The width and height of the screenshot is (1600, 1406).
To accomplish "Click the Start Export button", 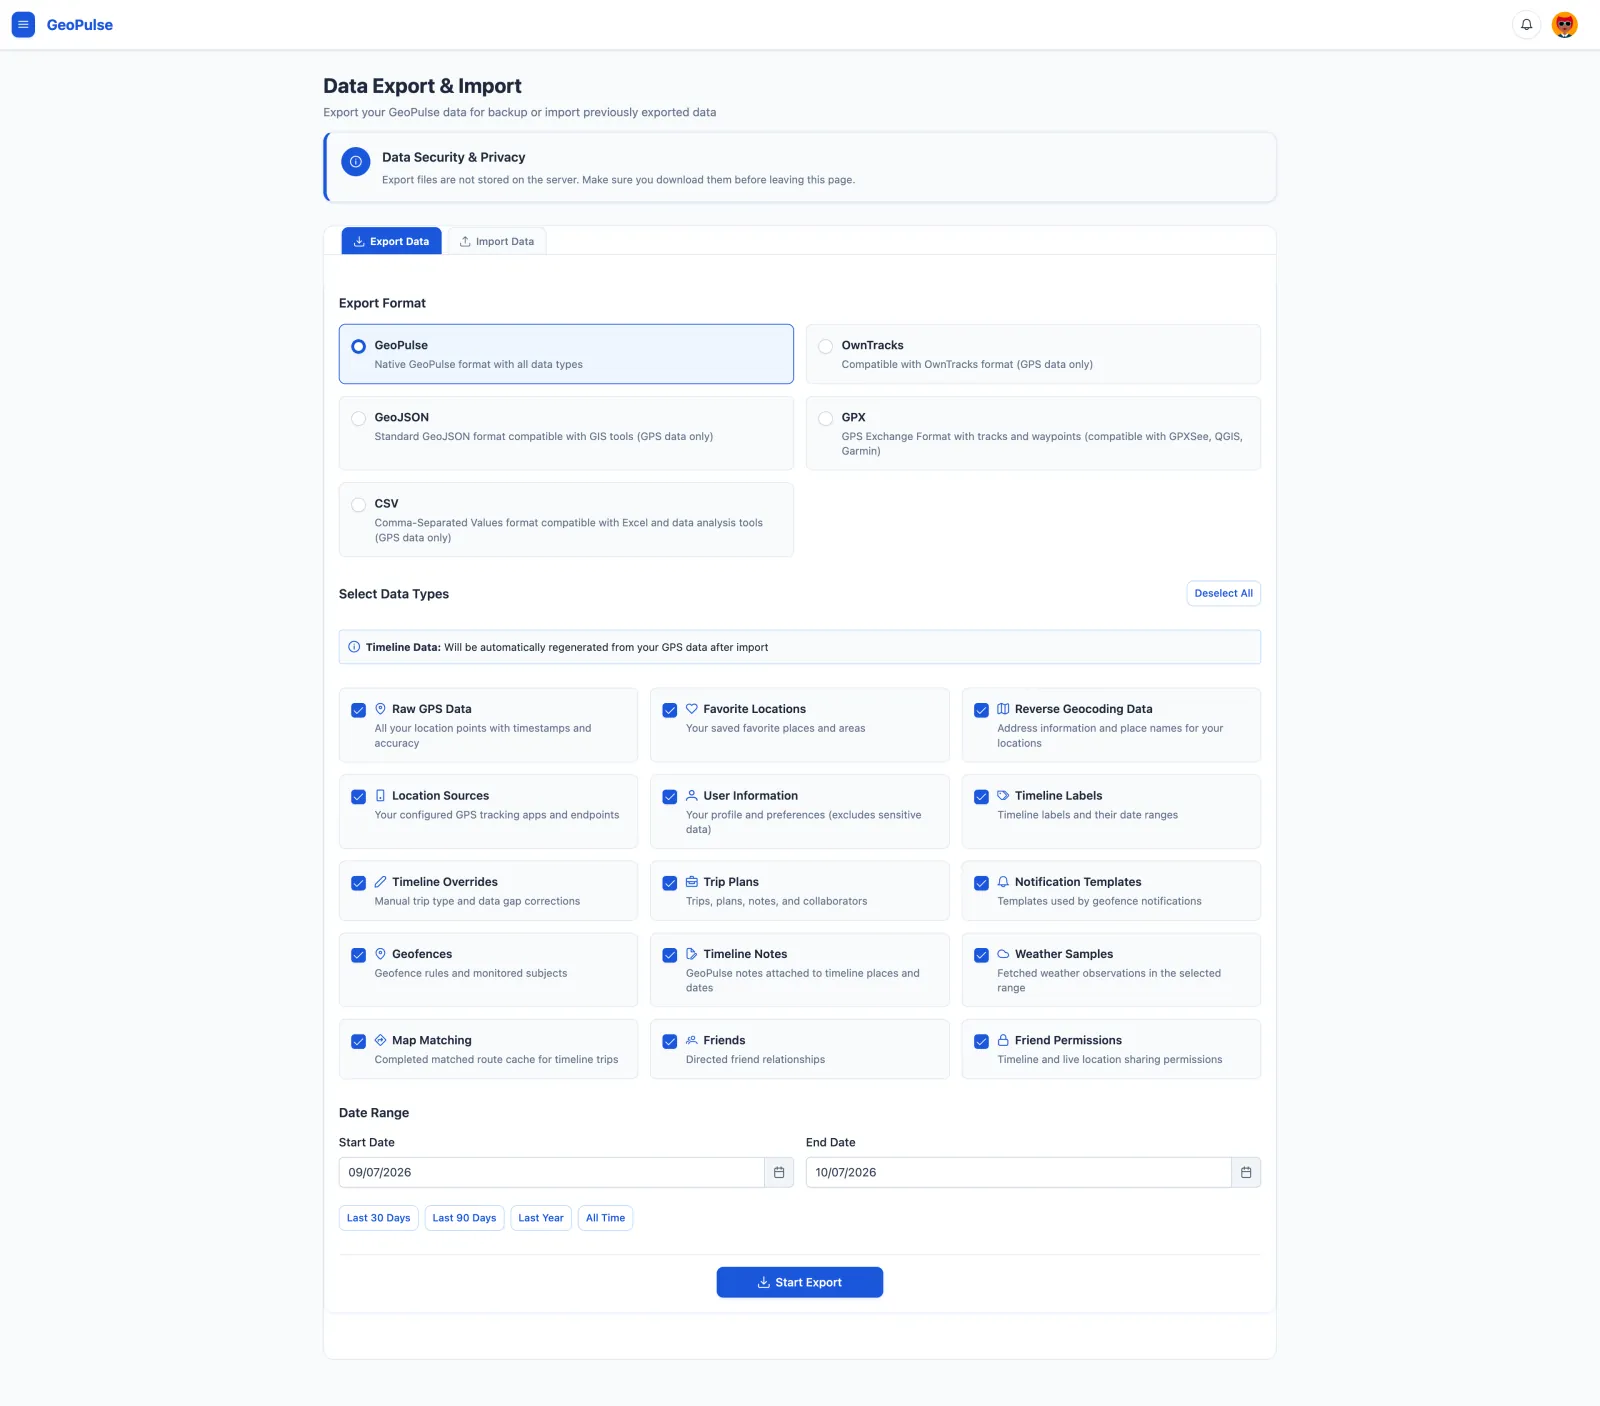I will pos(800,1282).
